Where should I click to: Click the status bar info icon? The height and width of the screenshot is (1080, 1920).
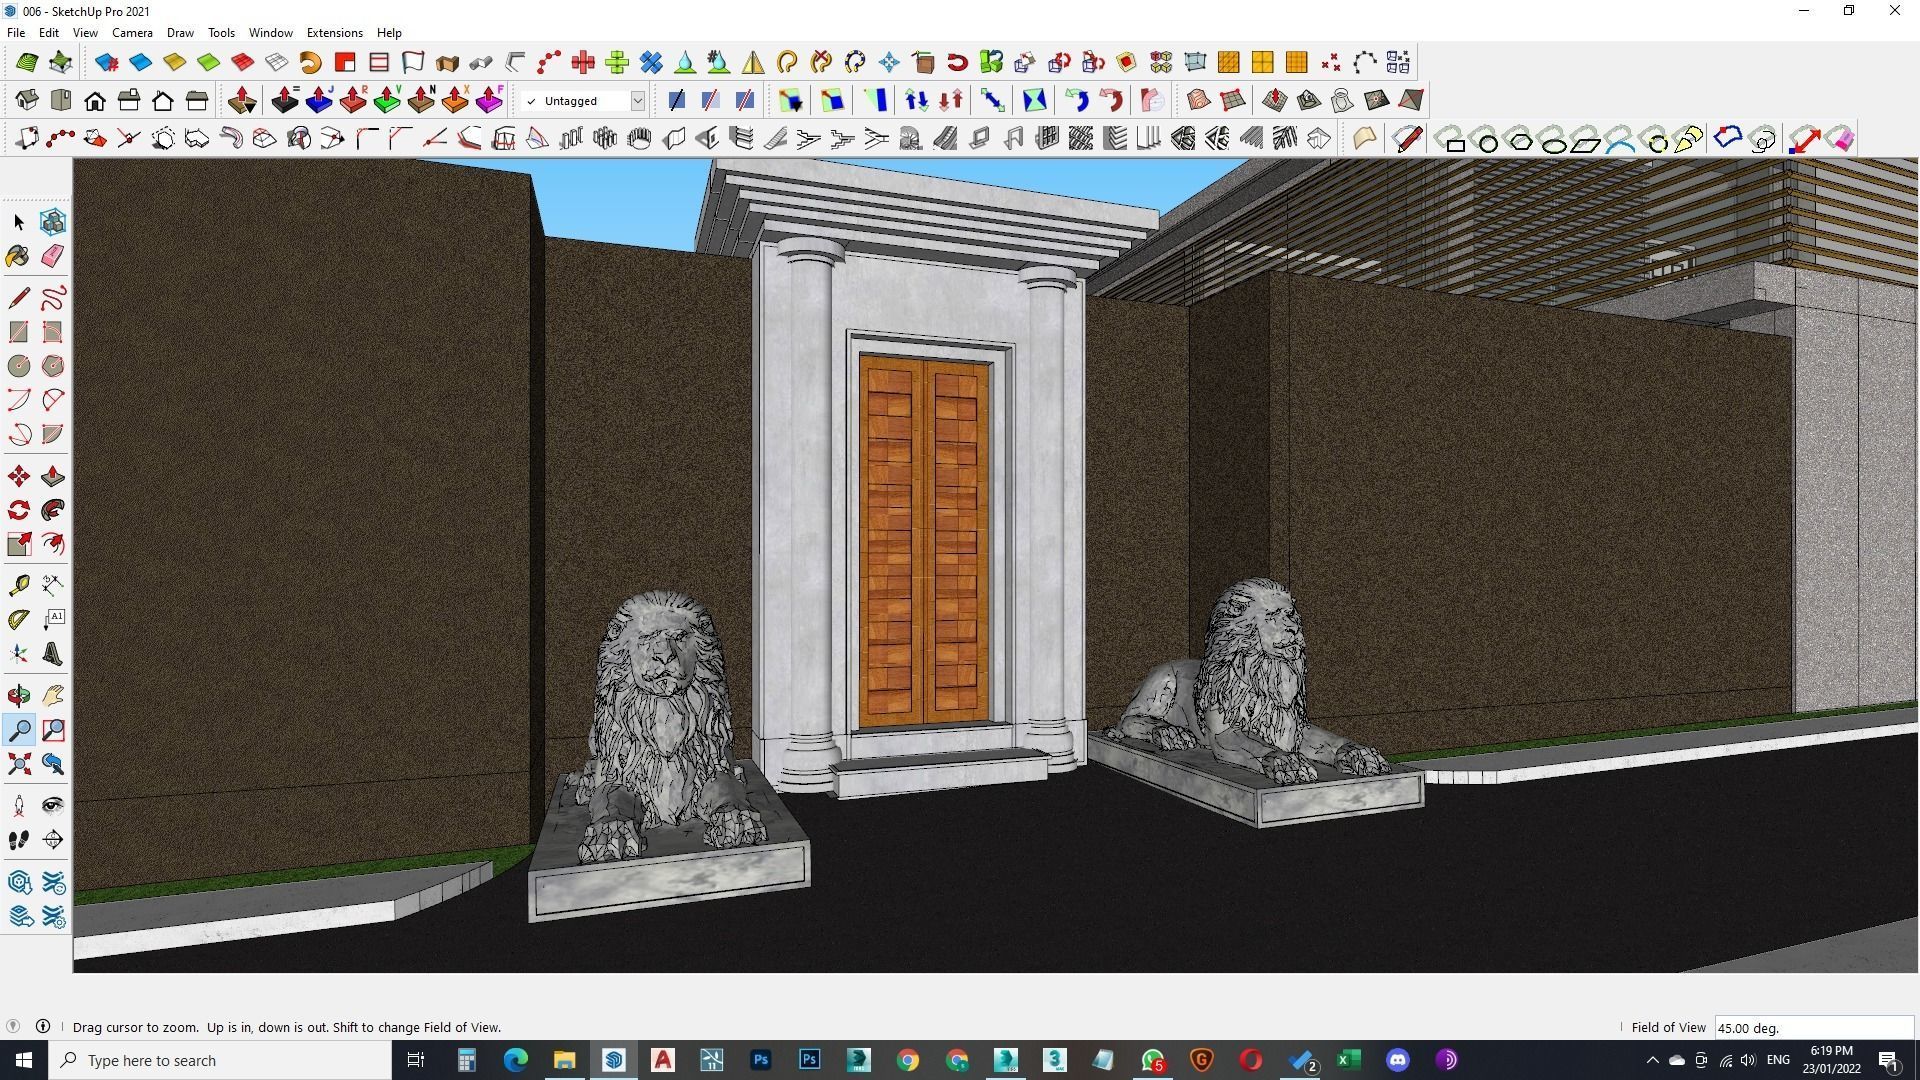coord(43,1027)
